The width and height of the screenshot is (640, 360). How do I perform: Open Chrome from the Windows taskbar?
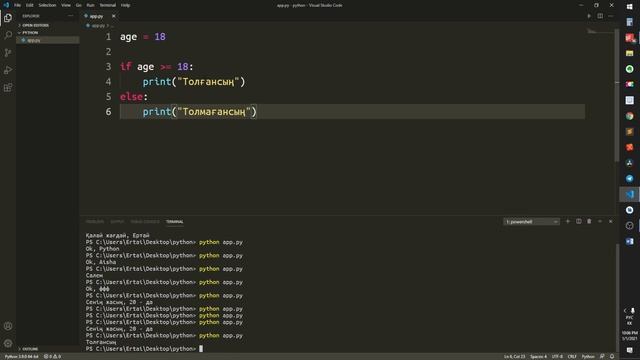point(629,116)
